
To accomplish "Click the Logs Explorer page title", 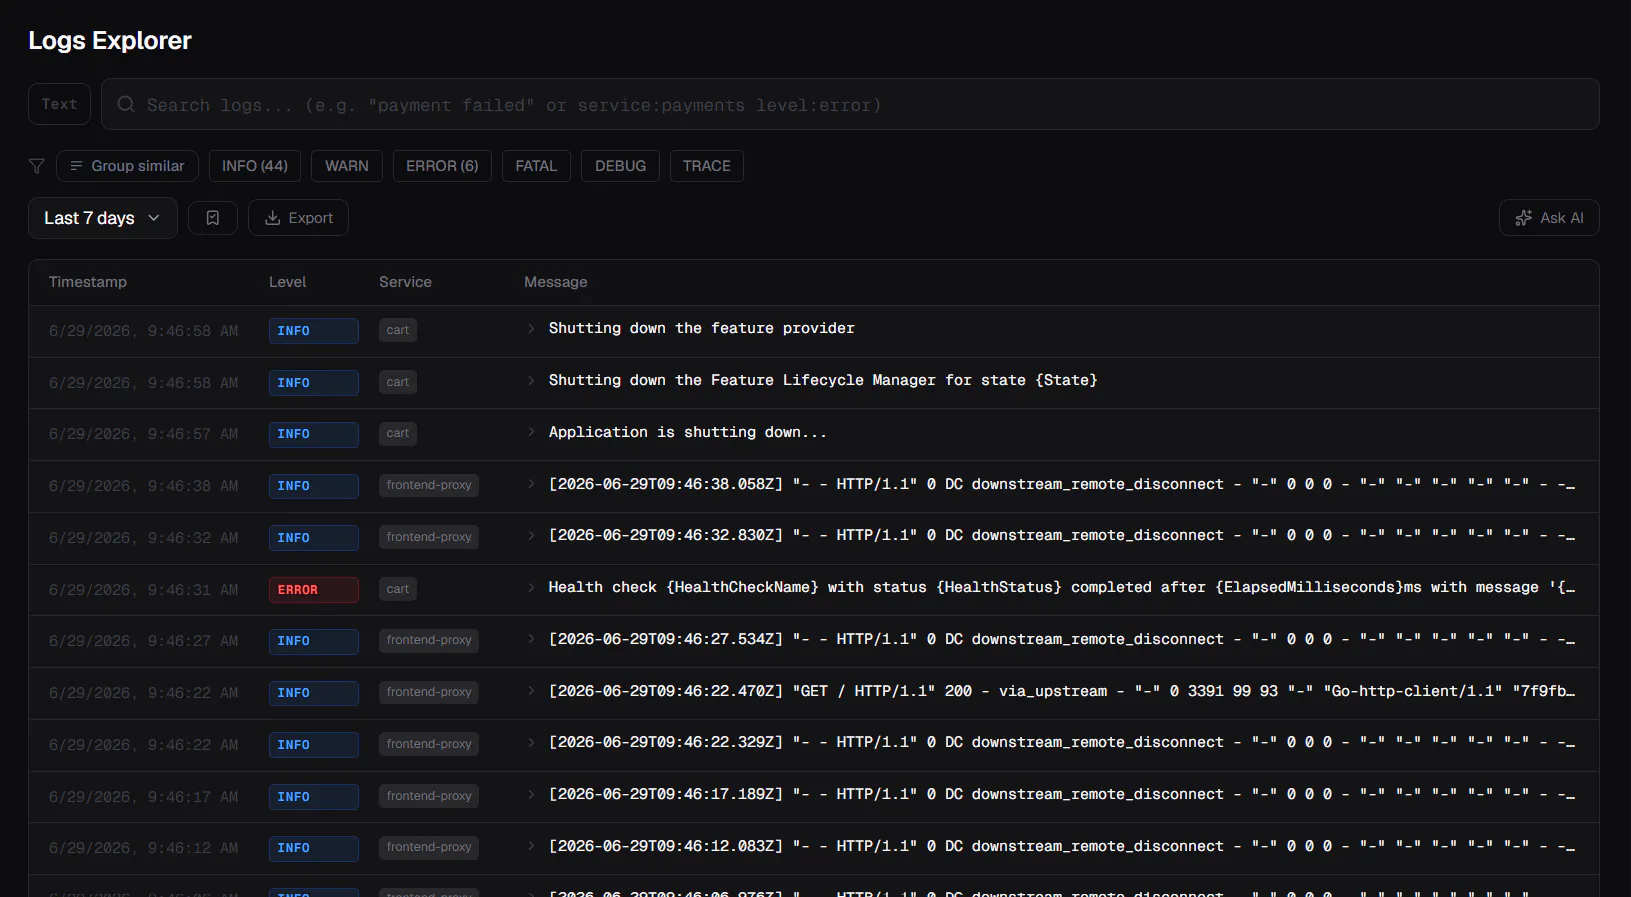I will click(x=110, y=41).
